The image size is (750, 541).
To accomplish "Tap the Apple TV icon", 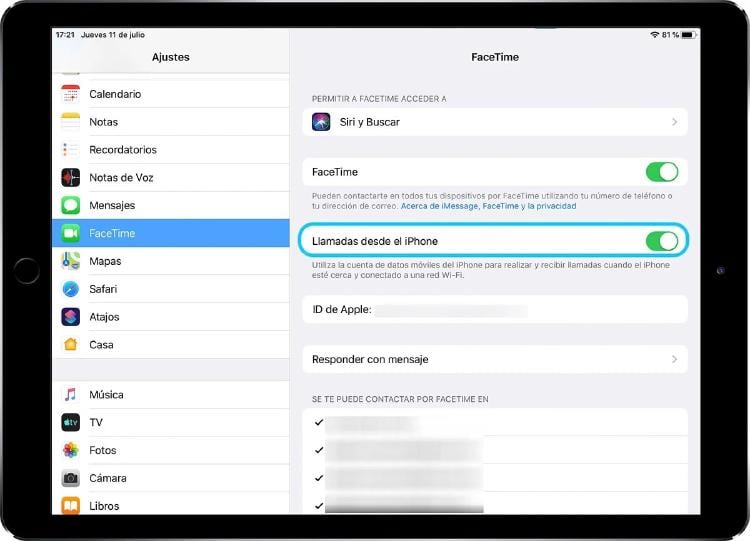I will pos(71,422).
